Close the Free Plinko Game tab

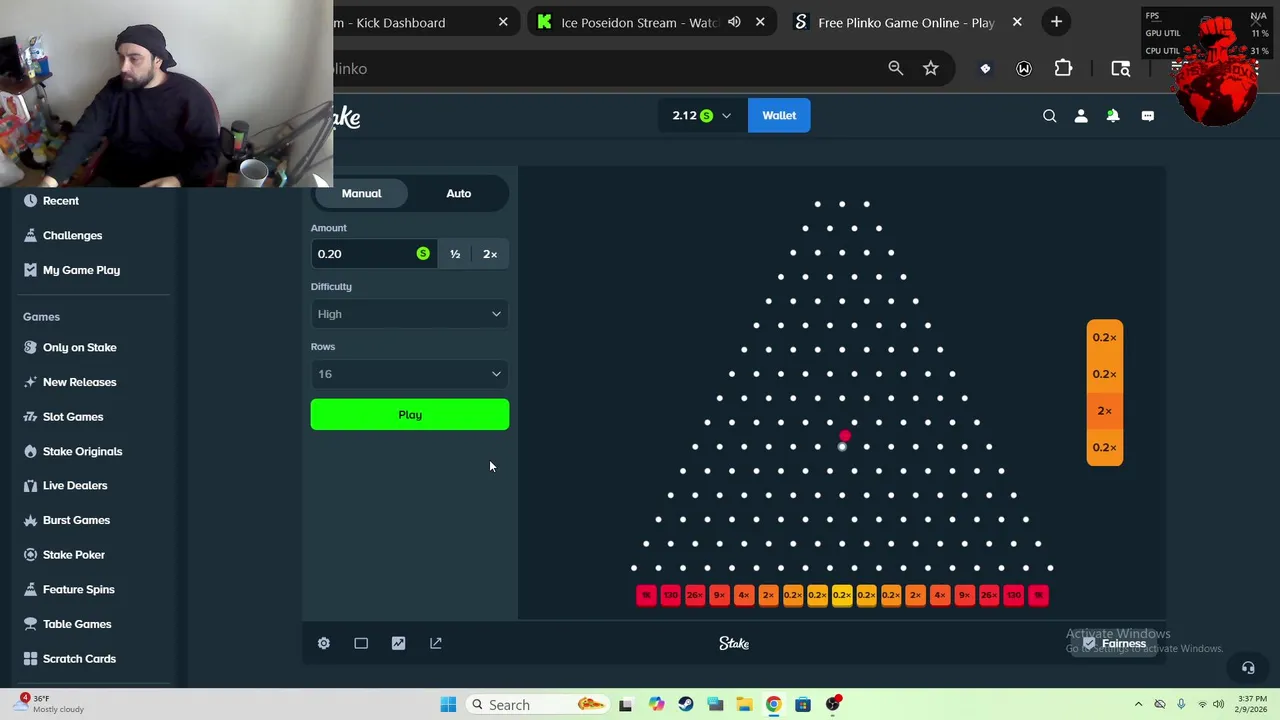[1017, 22]
